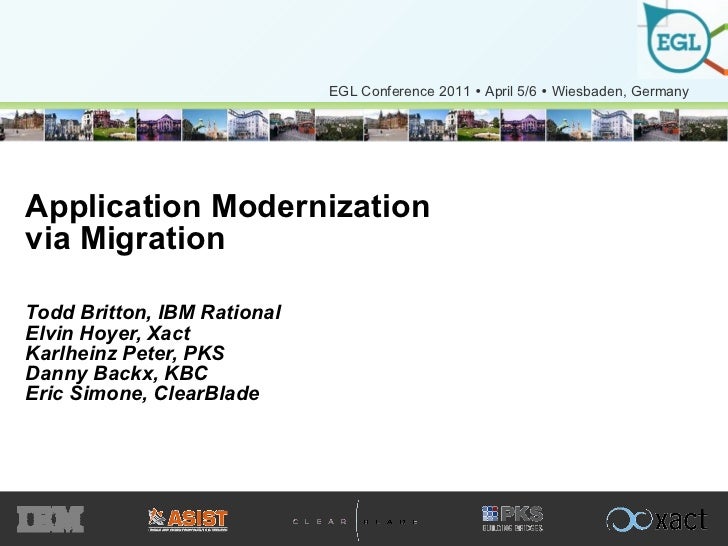Select the title 'Application Modernization'

[x=228, y=206]
